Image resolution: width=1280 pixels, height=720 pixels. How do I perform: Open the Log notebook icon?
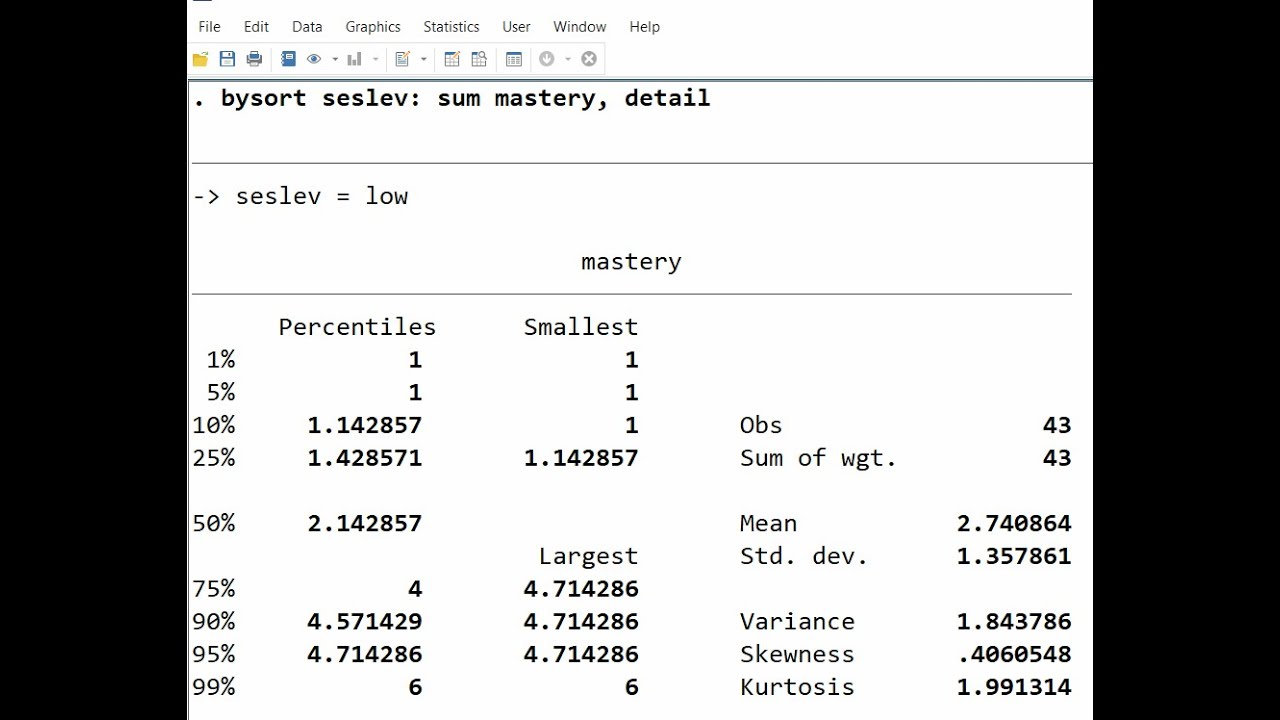[x=288, y=59]
